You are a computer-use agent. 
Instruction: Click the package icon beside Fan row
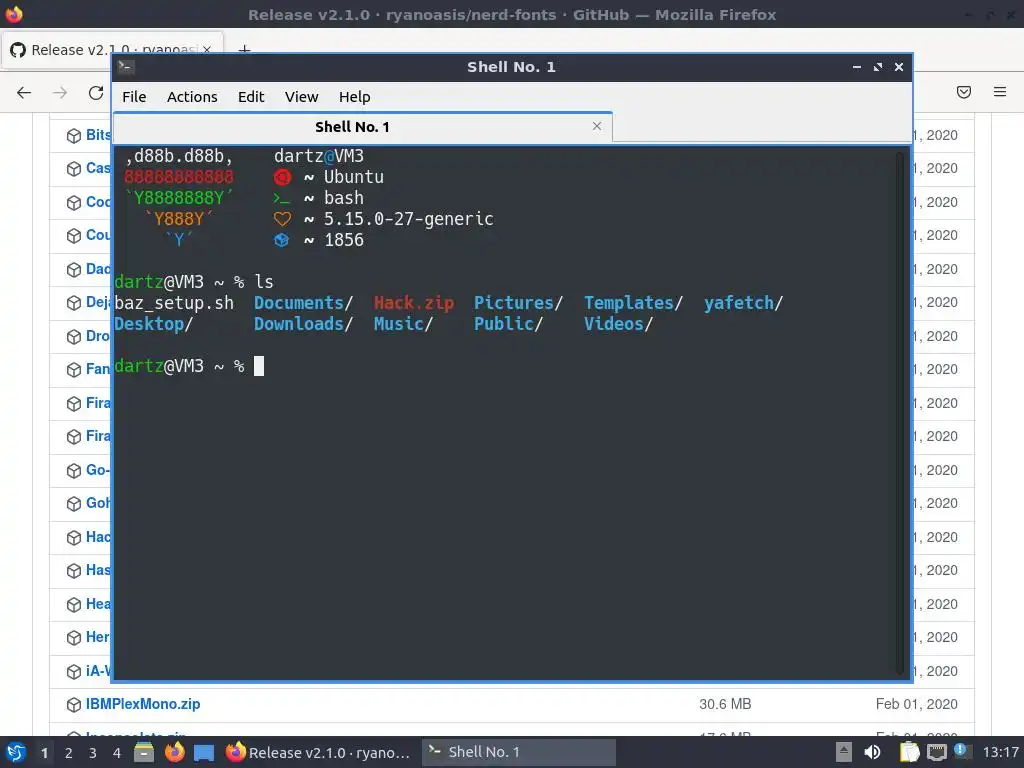pos(74,370)
